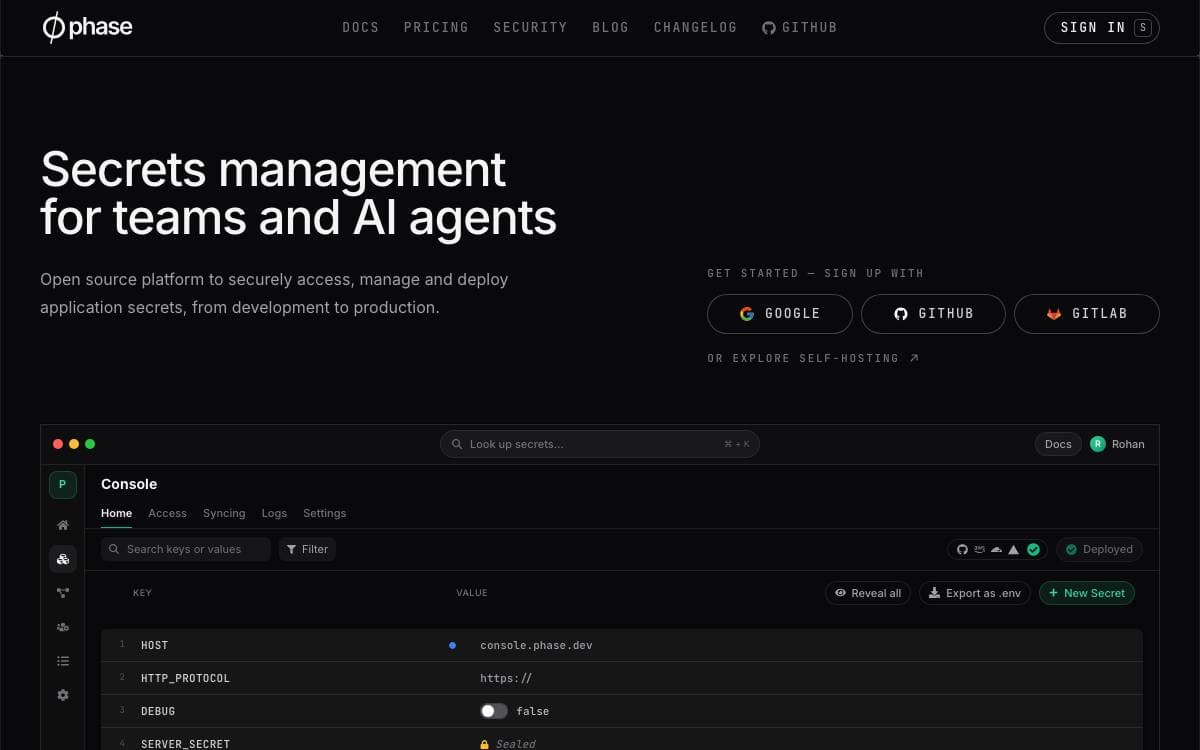Click the green window dot in console mockup
This screenshot has height=750, width=1200.
(x=90, y=444)
